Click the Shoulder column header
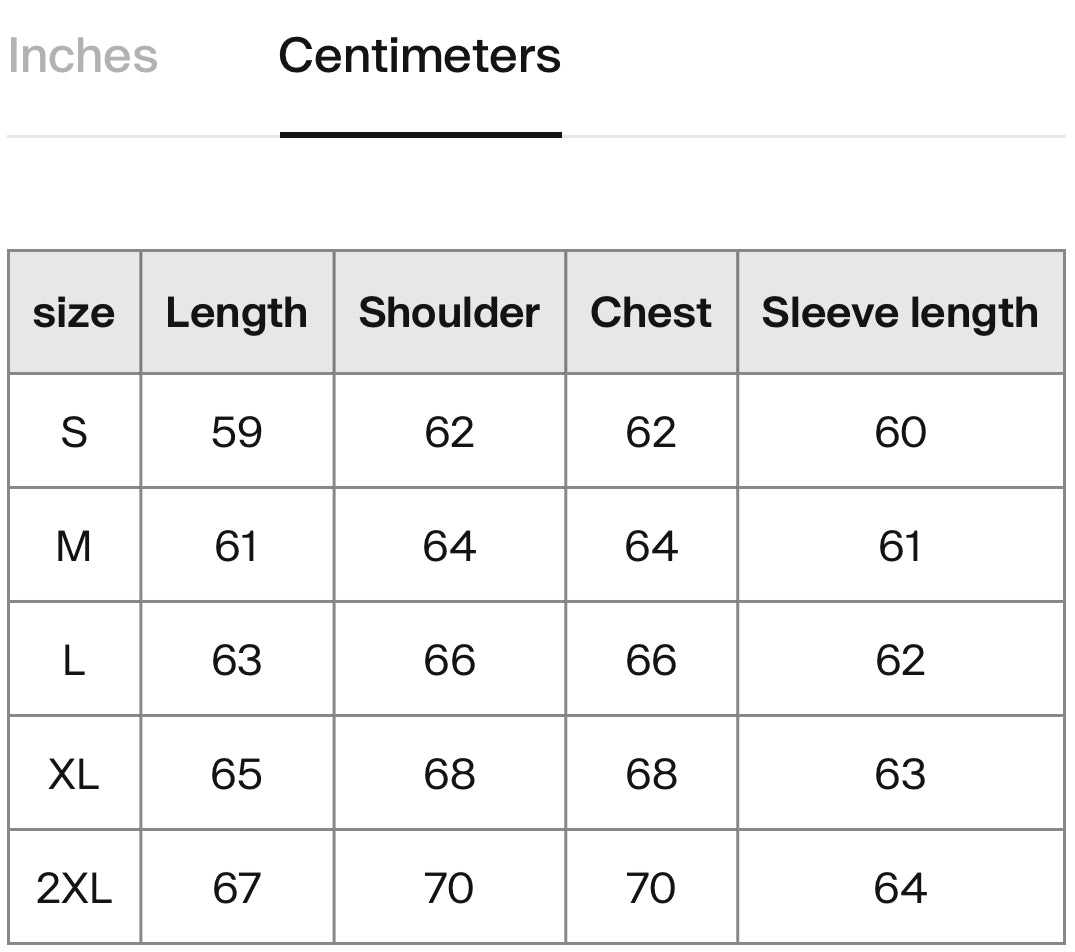This screenshot has width=1075, height=952. tap(449, 313)
